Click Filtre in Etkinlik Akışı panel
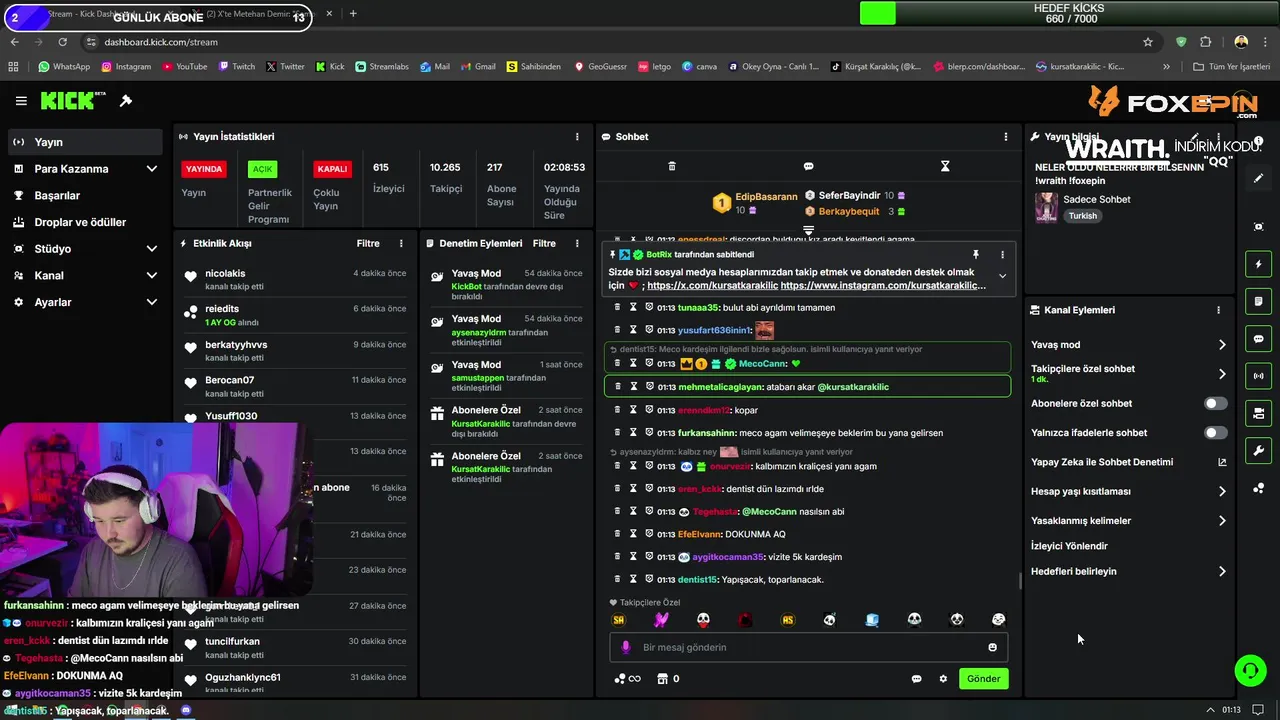Screen dimensions: 1280x720 coord(368,243)
